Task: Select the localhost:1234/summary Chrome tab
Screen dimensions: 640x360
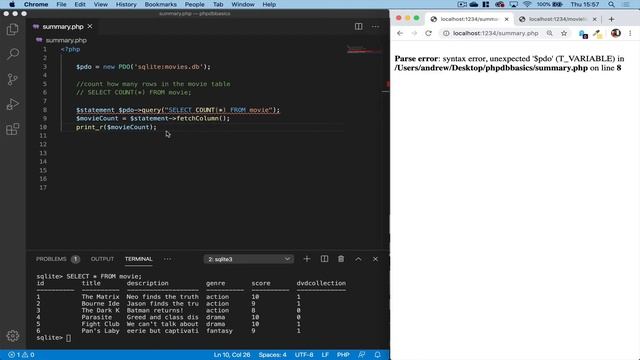Action: pyautogui.click(x=469, y=19)
